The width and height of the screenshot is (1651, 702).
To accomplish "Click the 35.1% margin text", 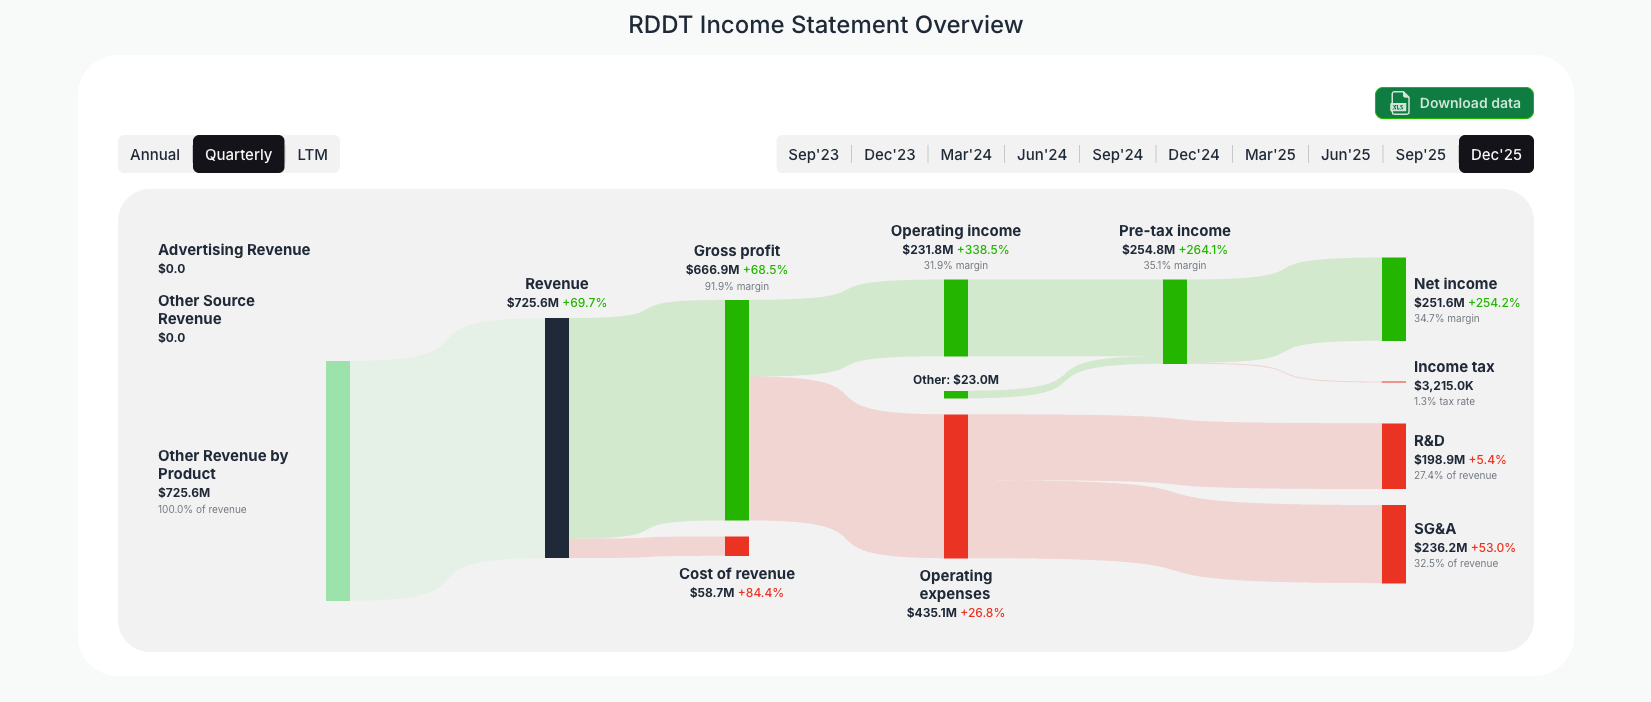I will [x=1175, y=266].
